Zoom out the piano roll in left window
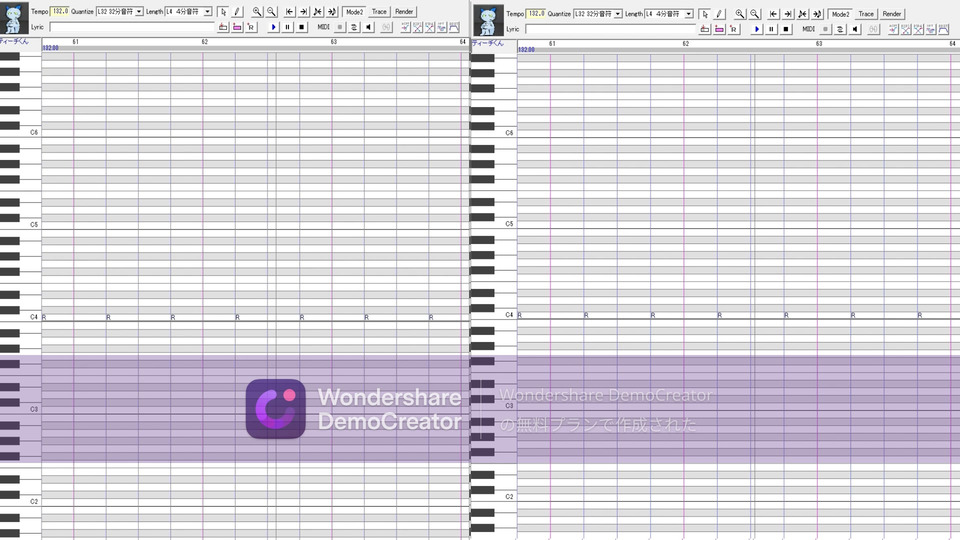960x540 pixels. (x=271, y=12)
